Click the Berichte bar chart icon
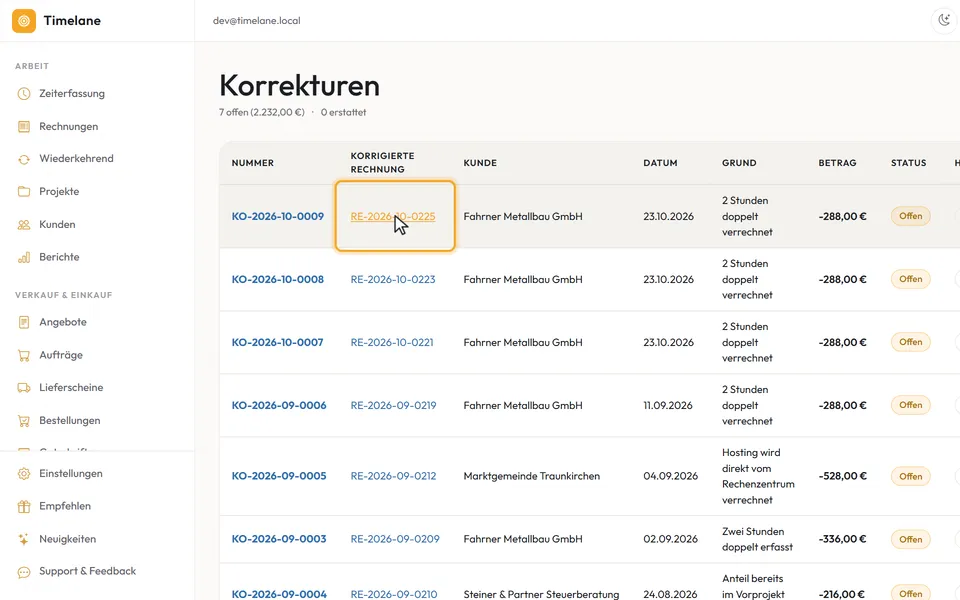Screen dimensions: 960x600 tap(24, 257)
